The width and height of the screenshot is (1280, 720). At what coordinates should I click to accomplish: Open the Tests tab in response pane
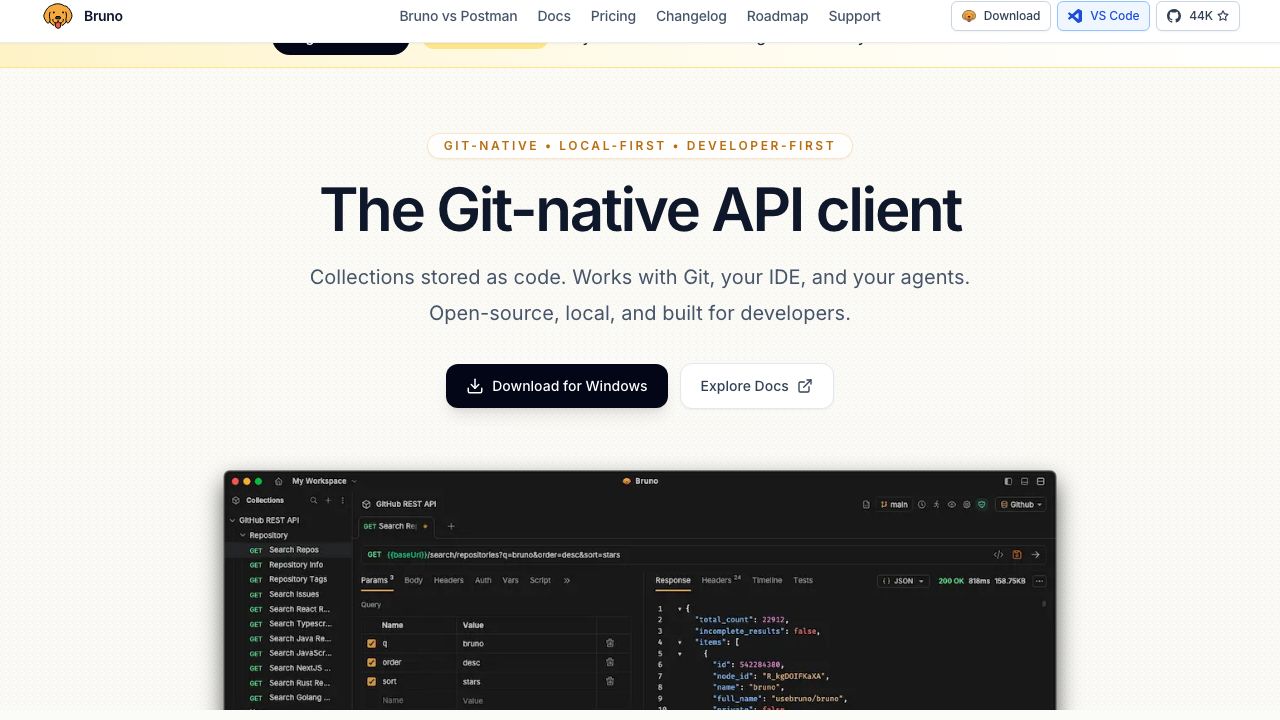tap(803, 580)
